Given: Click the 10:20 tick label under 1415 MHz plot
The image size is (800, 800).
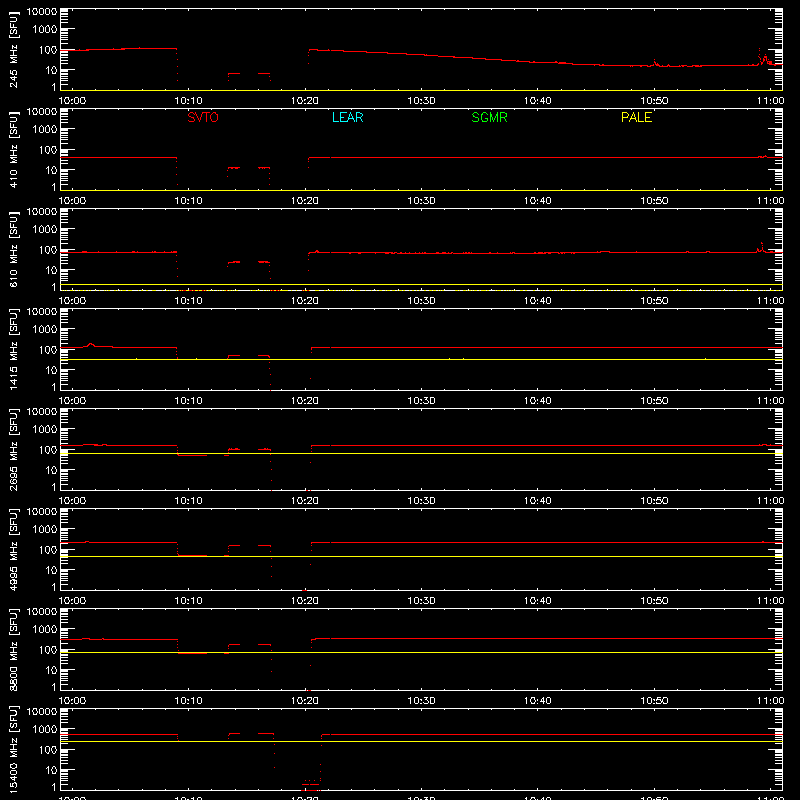Looking at the screenshot, I should pos(305,401).
